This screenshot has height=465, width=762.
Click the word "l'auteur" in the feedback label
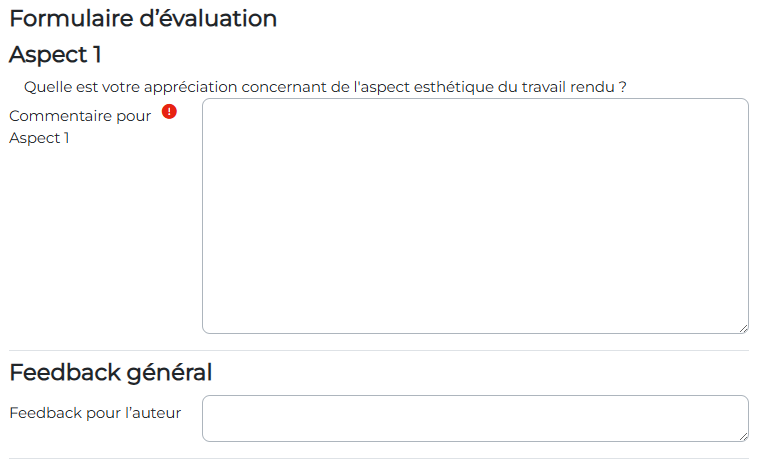pos(153,412)
